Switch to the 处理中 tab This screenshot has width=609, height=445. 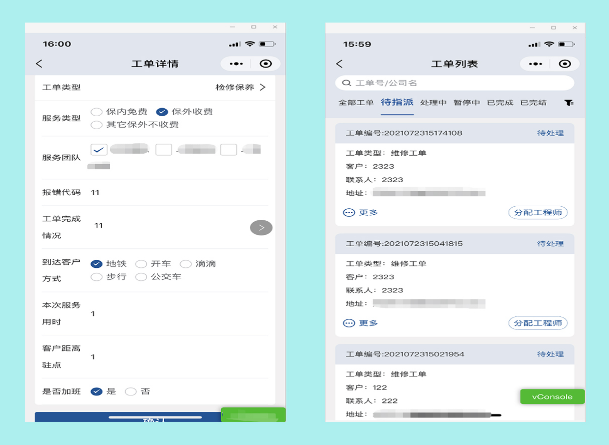[x=433, y=103]
